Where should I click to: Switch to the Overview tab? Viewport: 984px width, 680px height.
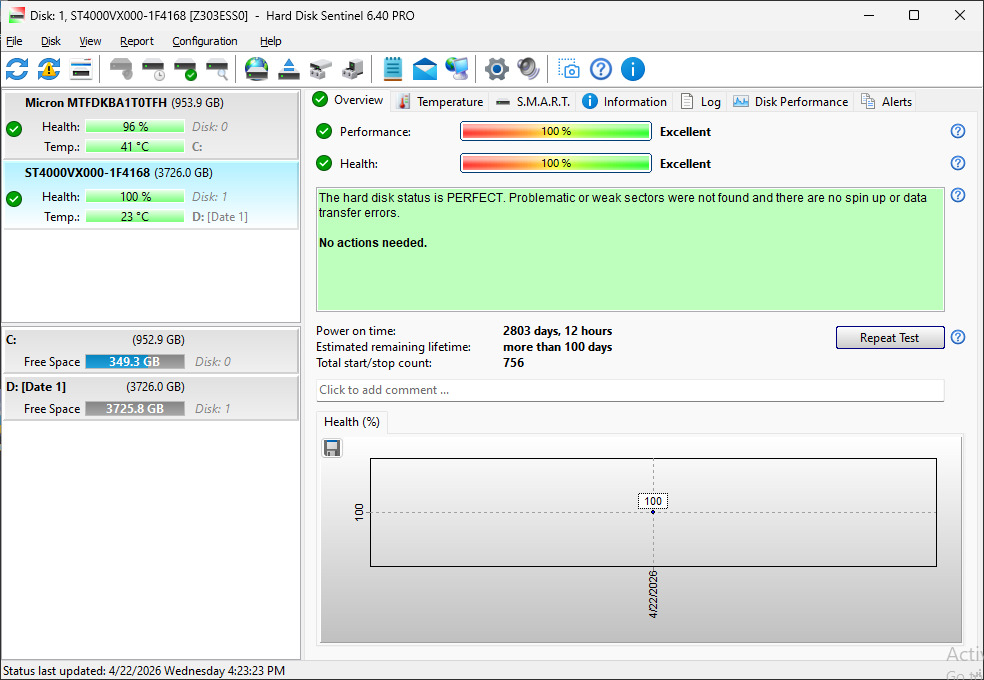click(349, 100)
